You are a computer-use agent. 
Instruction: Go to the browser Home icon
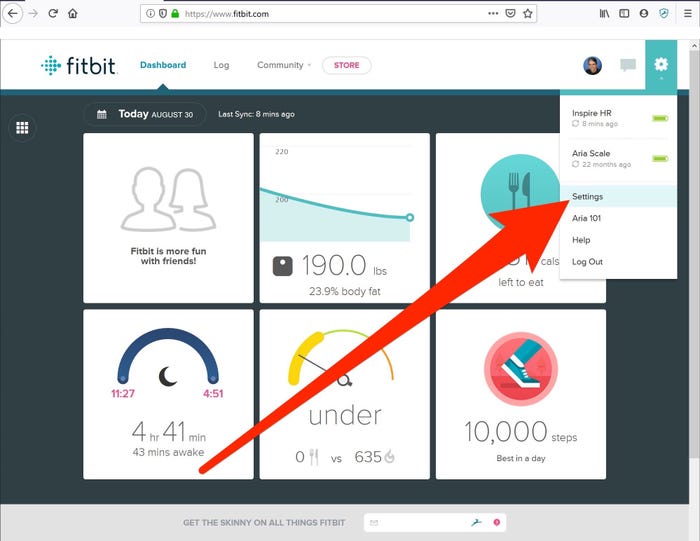coord(73,13)
